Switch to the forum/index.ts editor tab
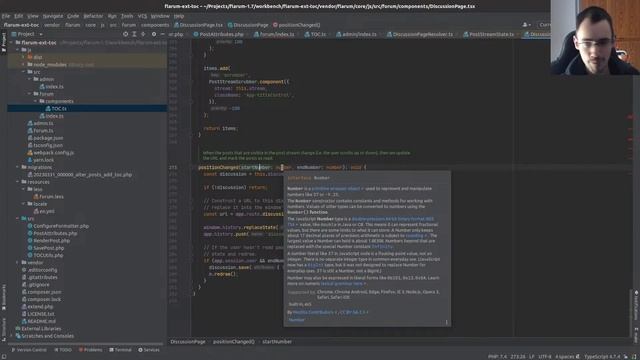Screen dimensions: 640x360 pyautogui.click(x=274, y=35)
